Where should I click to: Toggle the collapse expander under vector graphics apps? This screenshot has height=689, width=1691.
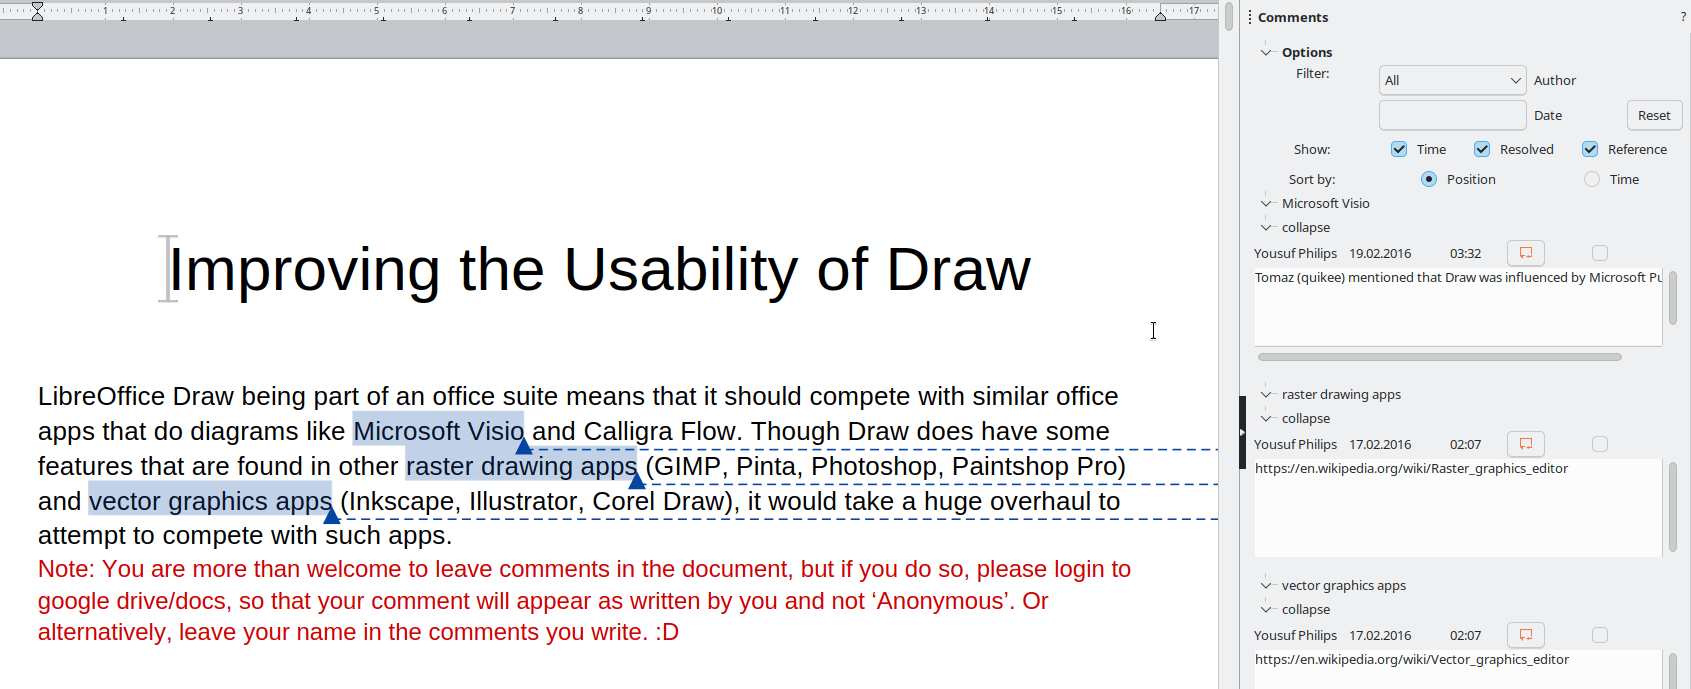[1266, 609]
